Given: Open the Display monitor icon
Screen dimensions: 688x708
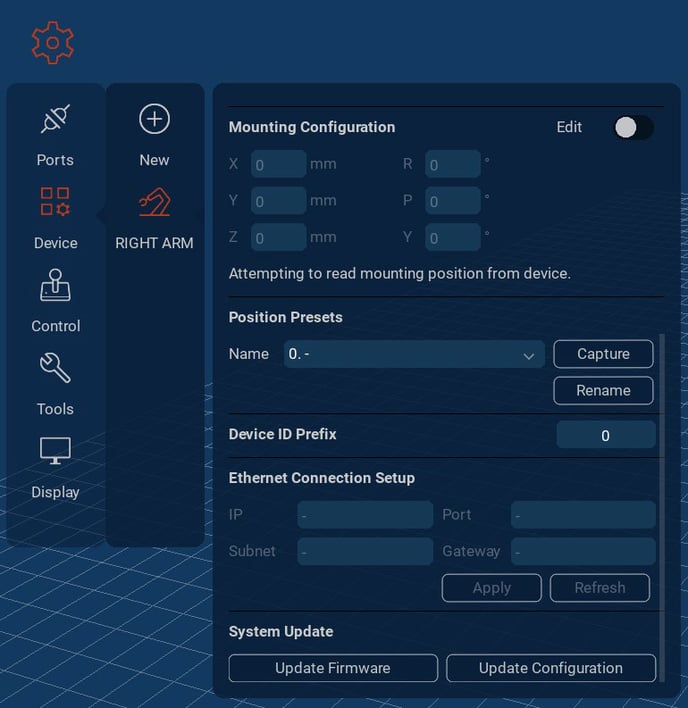Looking at the screenshot, I should 55,450.
